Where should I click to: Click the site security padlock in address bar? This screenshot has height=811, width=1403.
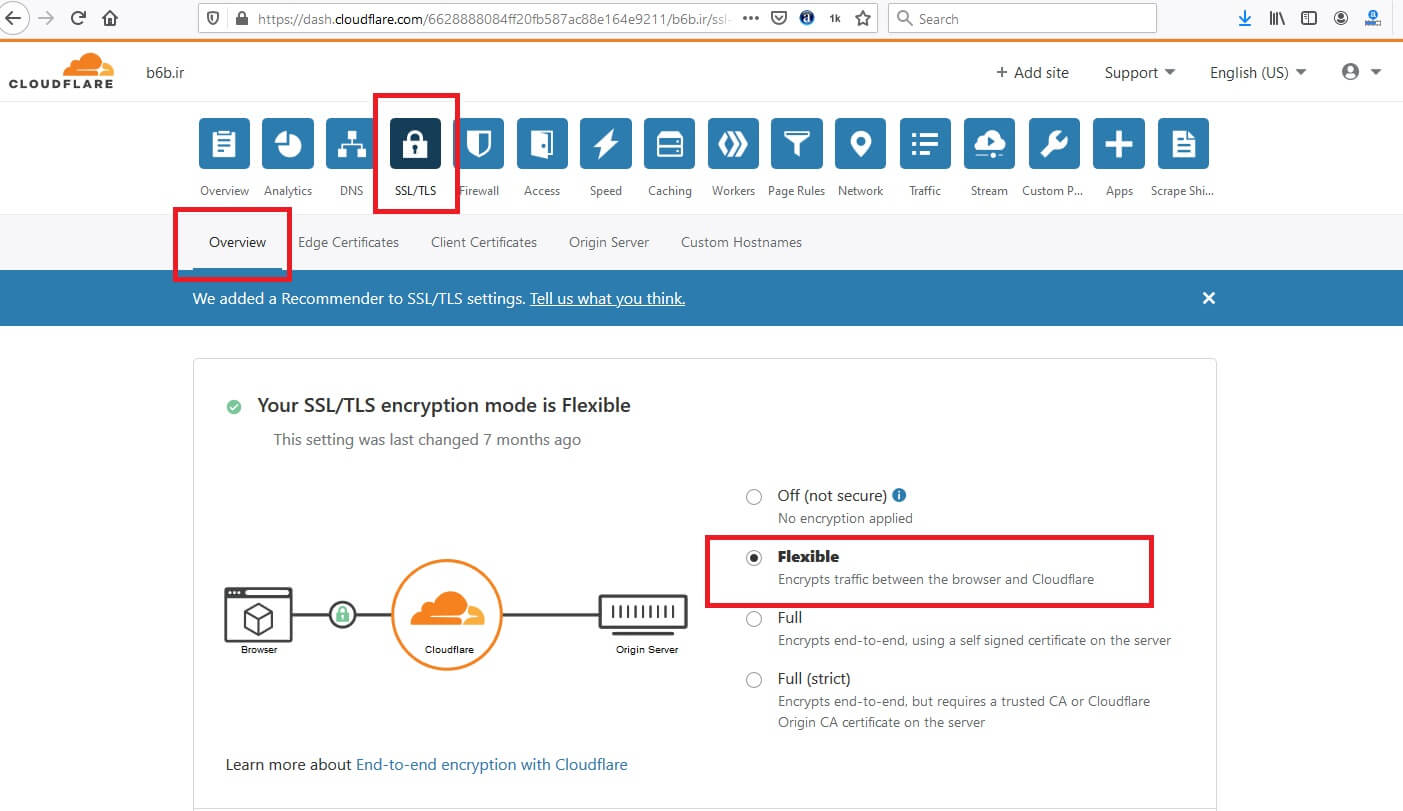point(241,18)
